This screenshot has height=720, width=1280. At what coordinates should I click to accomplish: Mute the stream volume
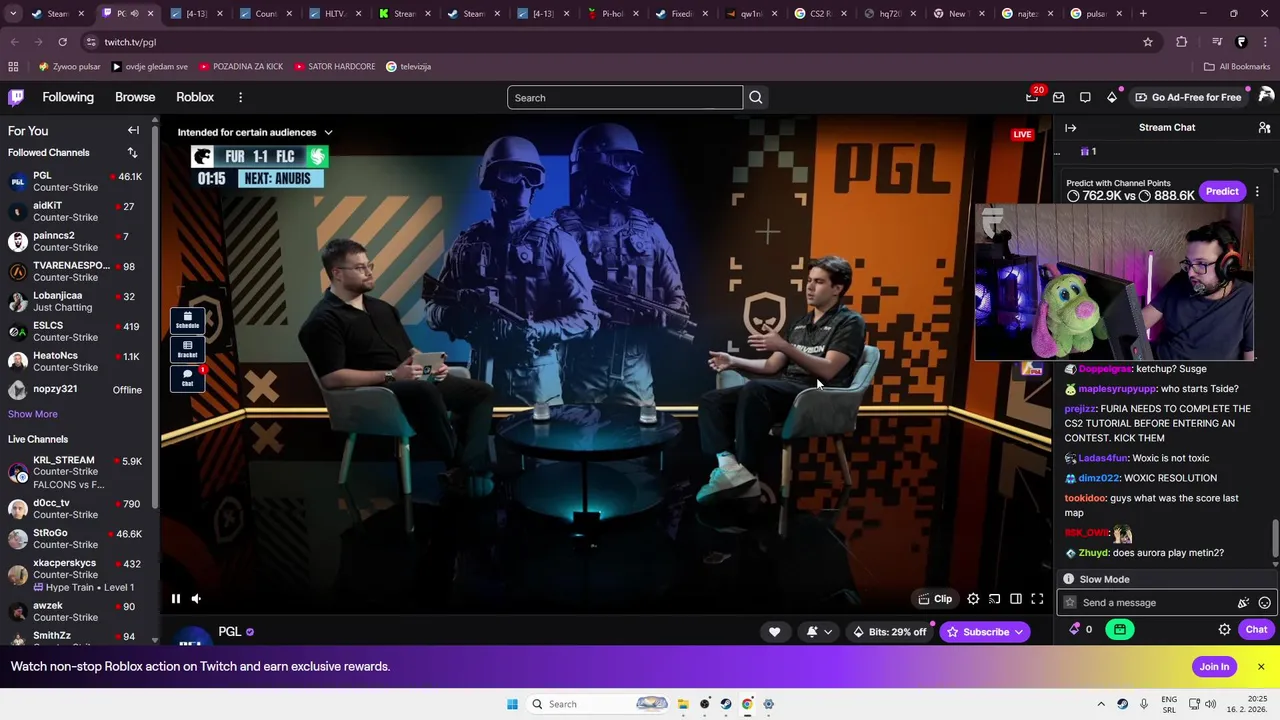click(196, 599)
